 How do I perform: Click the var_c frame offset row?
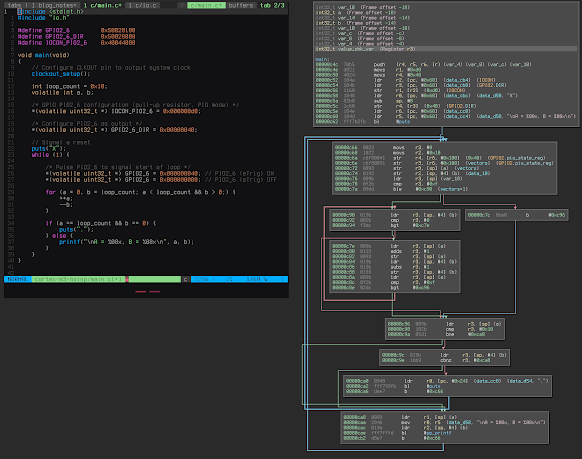click(x=360, y=33)
